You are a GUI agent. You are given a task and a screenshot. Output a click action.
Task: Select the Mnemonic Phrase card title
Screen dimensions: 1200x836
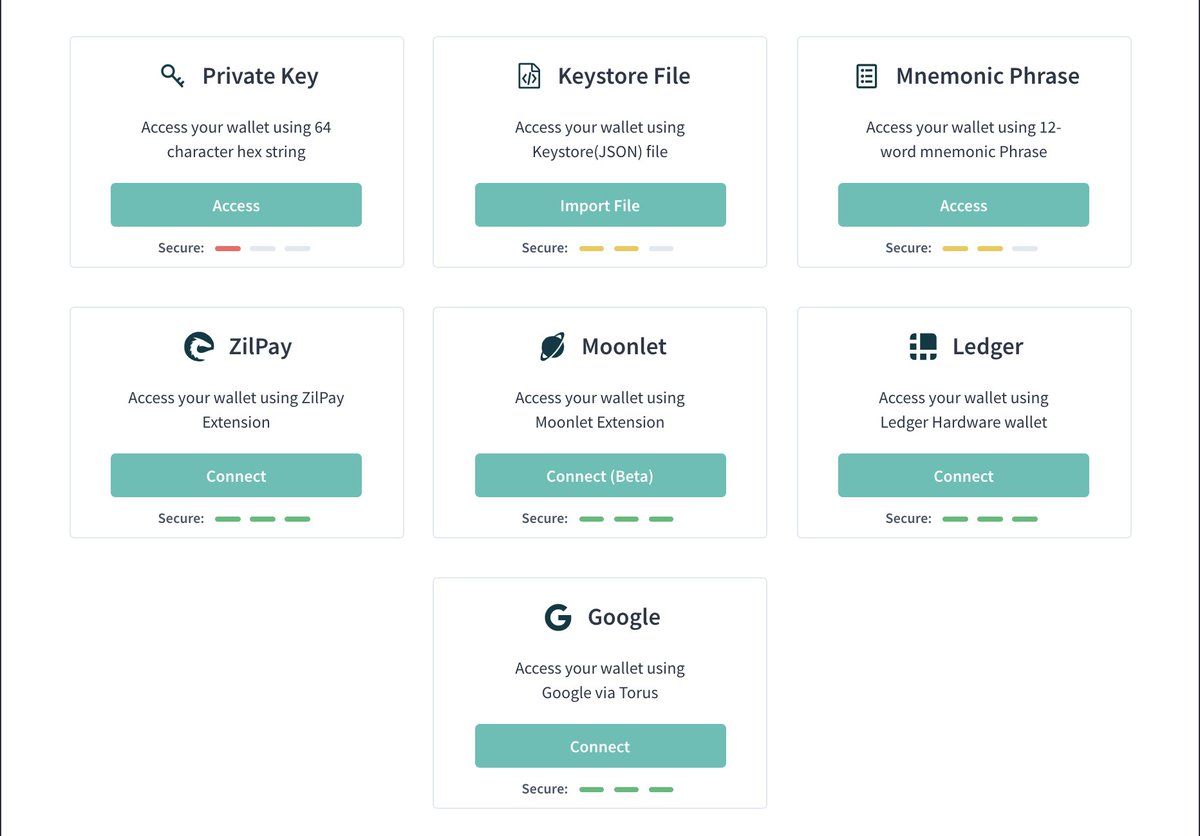pyautogui.click(x=987, y=76)
